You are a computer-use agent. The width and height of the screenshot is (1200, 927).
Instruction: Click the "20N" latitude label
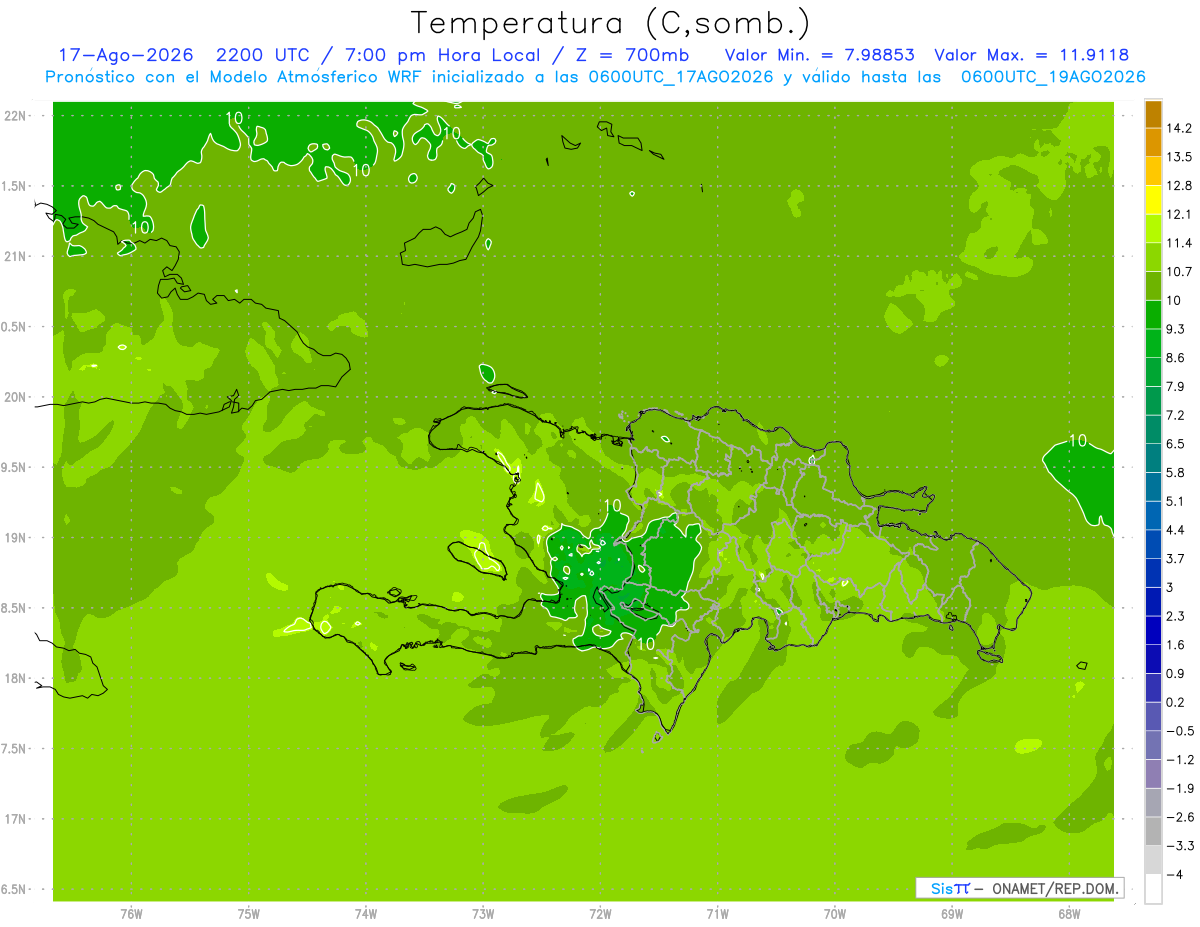(x=17, y=397)
